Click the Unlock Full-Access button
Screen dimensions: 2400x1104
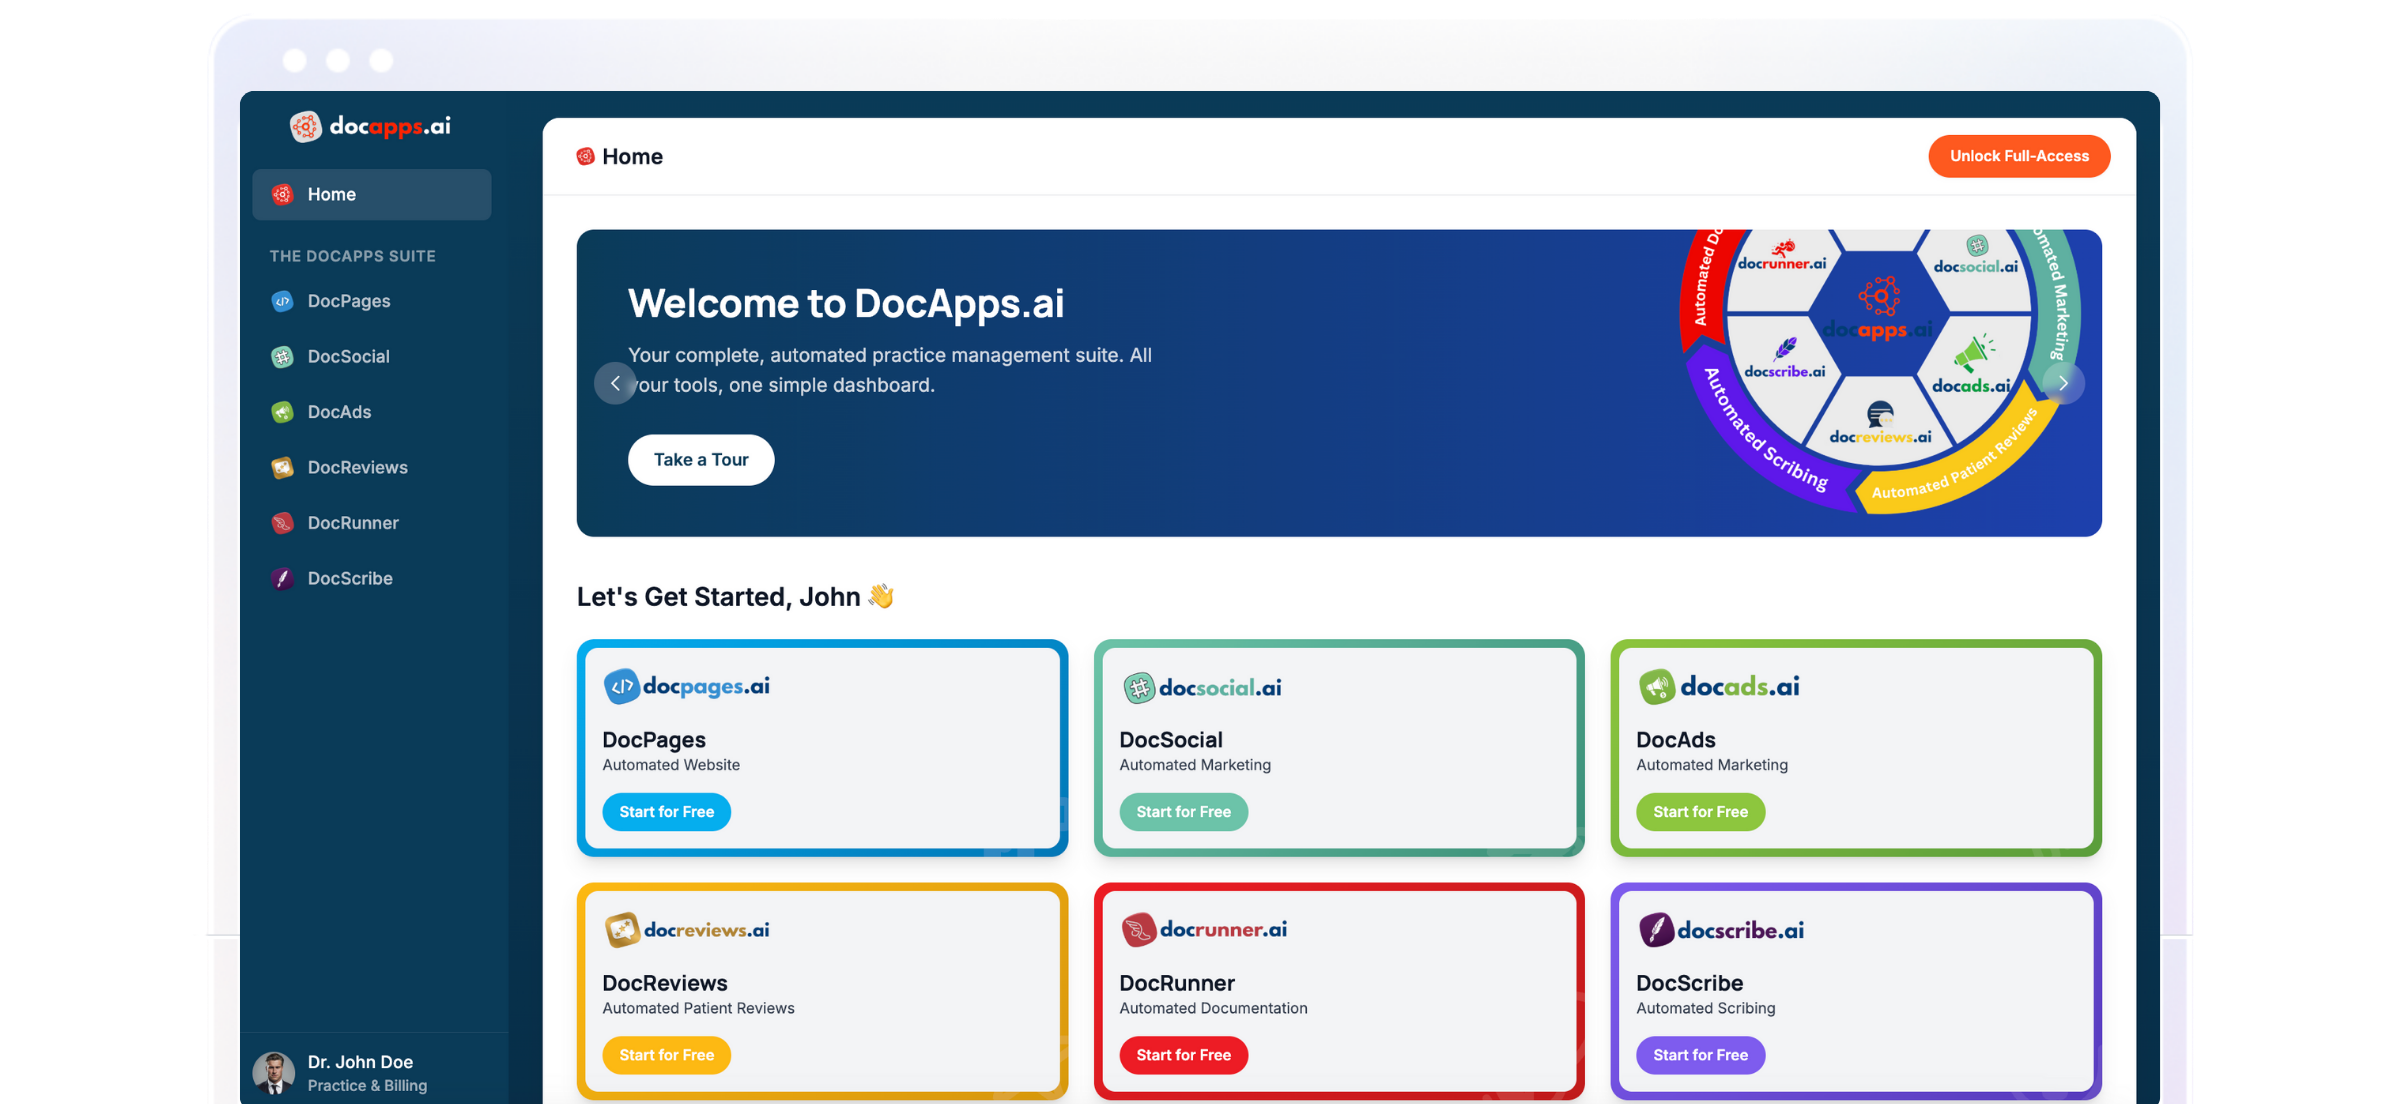tap(2019, 156)
